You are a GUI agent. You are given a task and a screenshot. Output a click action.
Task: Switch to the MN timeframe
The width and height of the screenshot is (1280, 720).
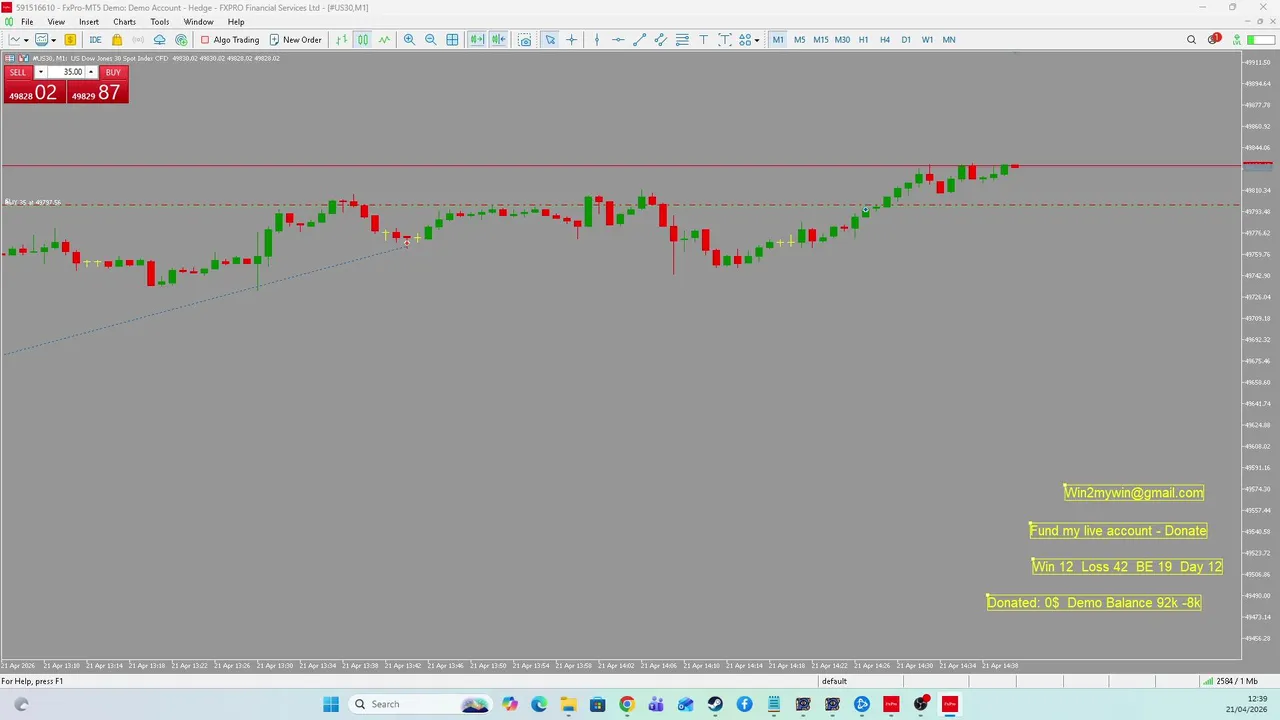point(949,40)
